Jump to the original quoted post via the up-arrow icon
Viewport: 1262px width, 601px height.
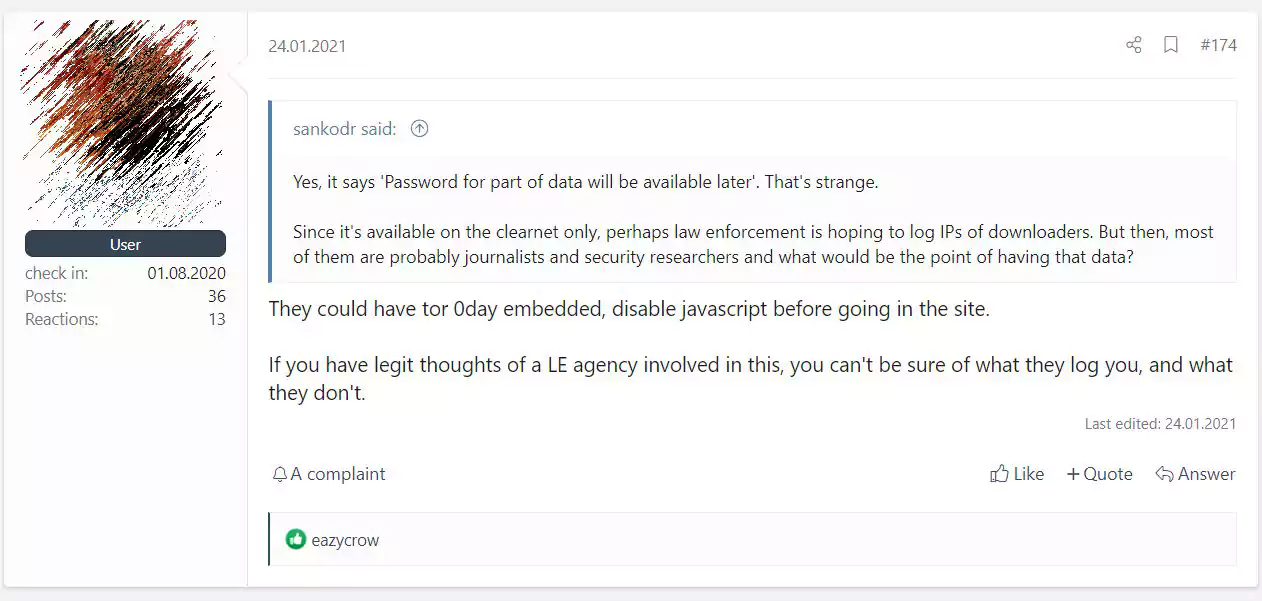(x=420, y=128)
